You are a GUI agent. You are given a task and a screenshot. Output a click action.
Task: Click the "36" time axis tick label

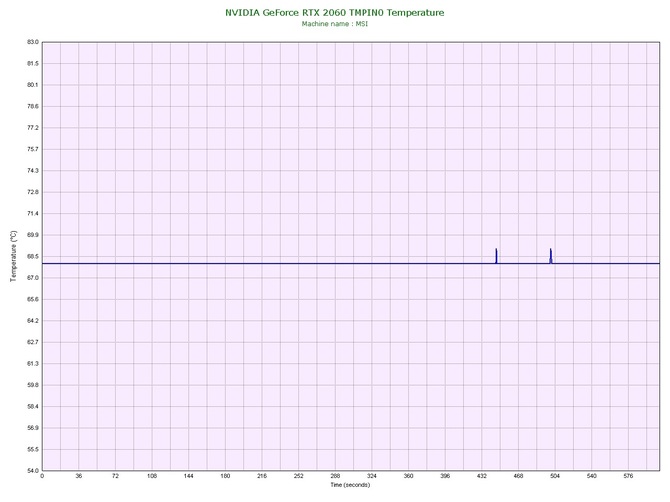coord(79,476)
